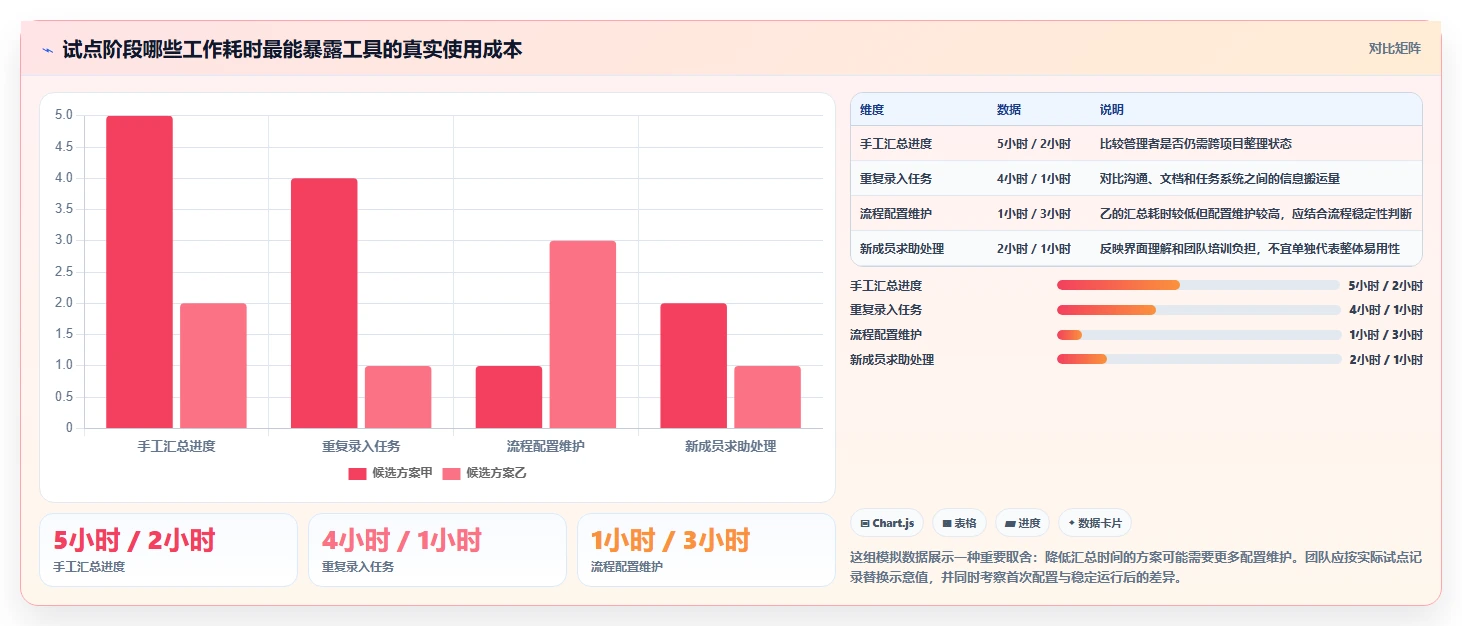Screen dimensions: 1462x626
Task: Click the 候选方案乙 bar for 重复录入任务
Action: pyautogui.click(x=398, y=397)
